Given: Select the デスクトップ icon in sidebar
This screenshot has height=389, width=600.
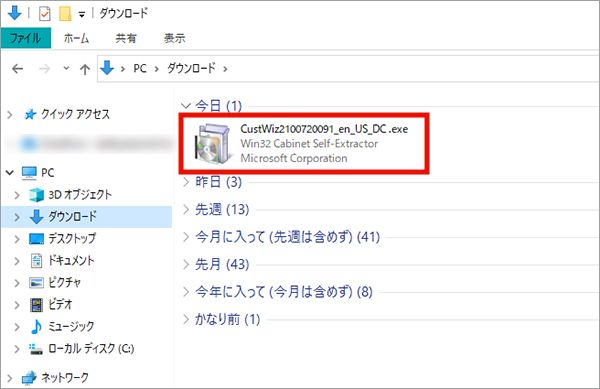Looking at the screenshot, I should tap(37, 239).
